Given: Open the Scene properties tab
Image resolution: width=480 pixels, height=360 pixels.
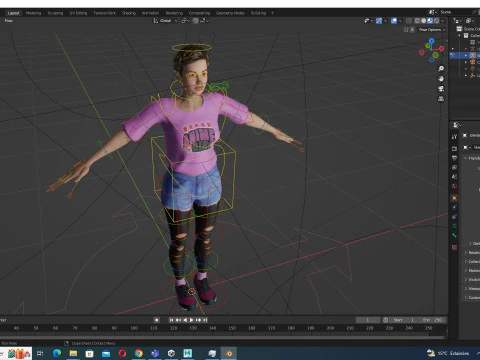Looking at the screenshot, I should 454,177.
